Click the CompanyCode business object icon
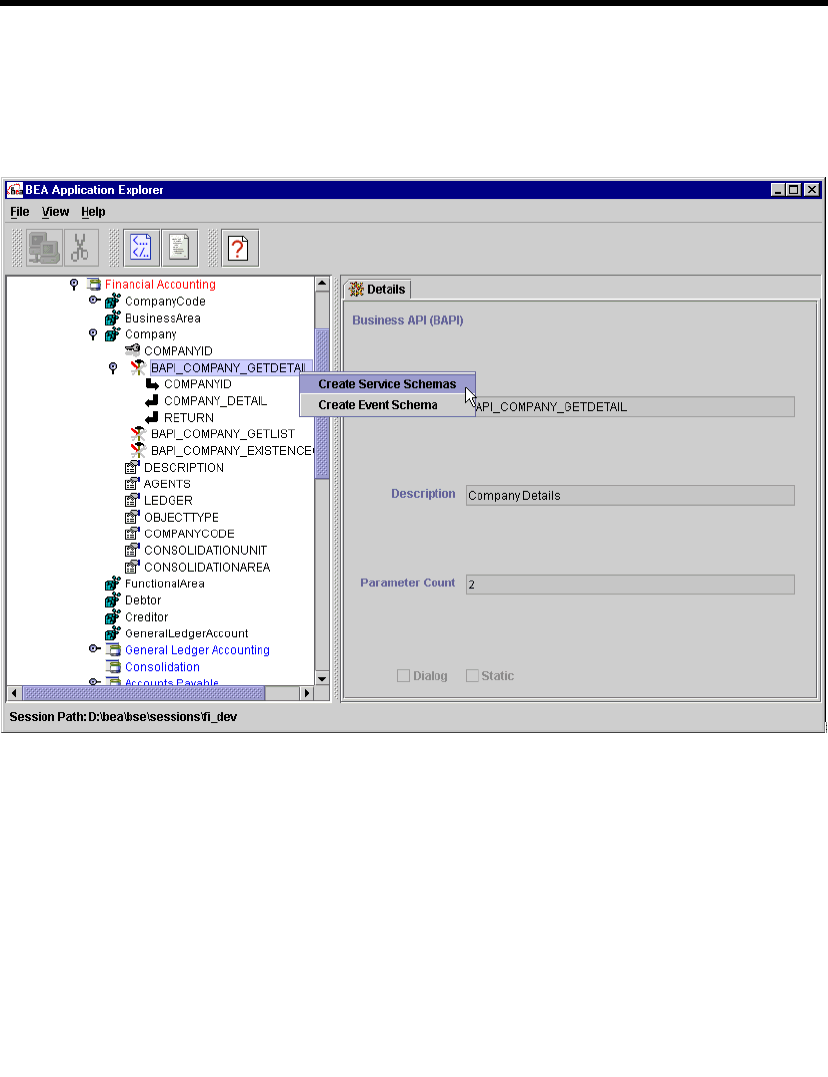 [x=113, y=301]
